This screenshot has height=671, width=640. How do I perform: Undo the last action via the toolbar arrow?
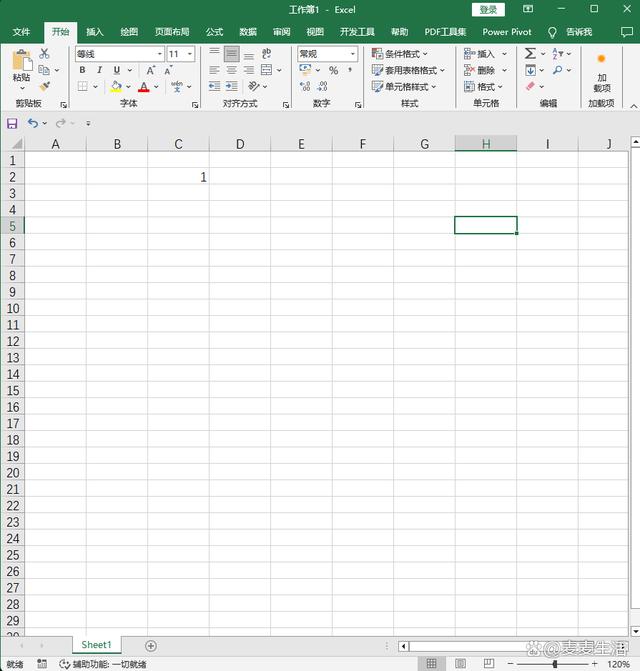click(x=33, y=123)
